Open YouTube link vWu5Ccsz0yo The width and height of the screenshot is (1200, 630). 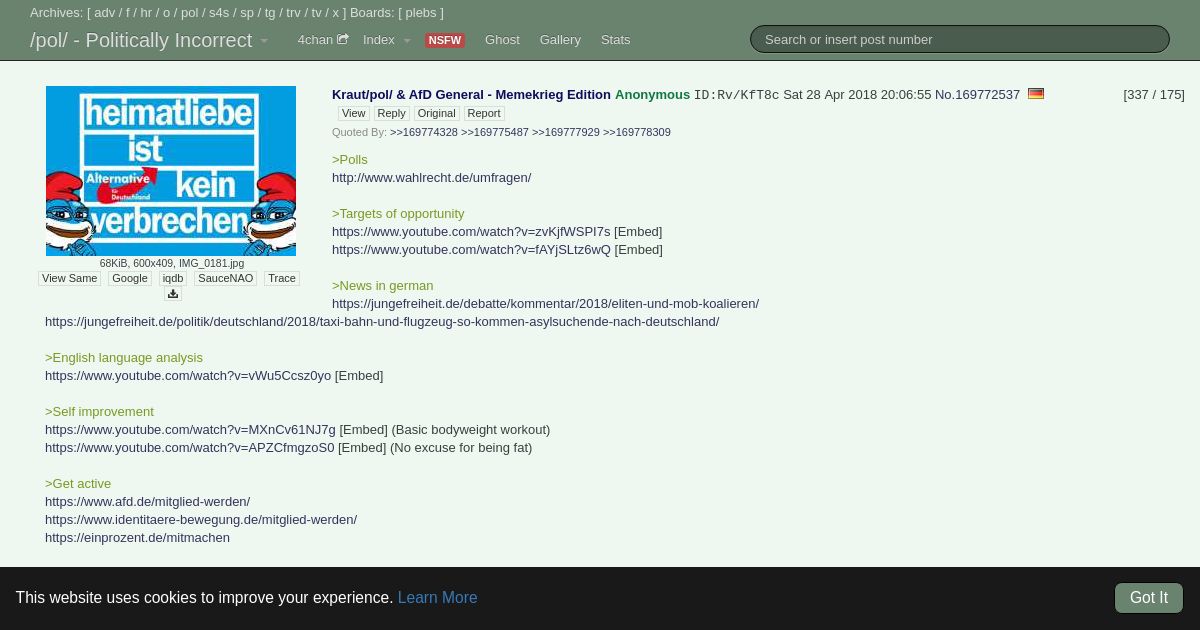click(x=188, y=375)
